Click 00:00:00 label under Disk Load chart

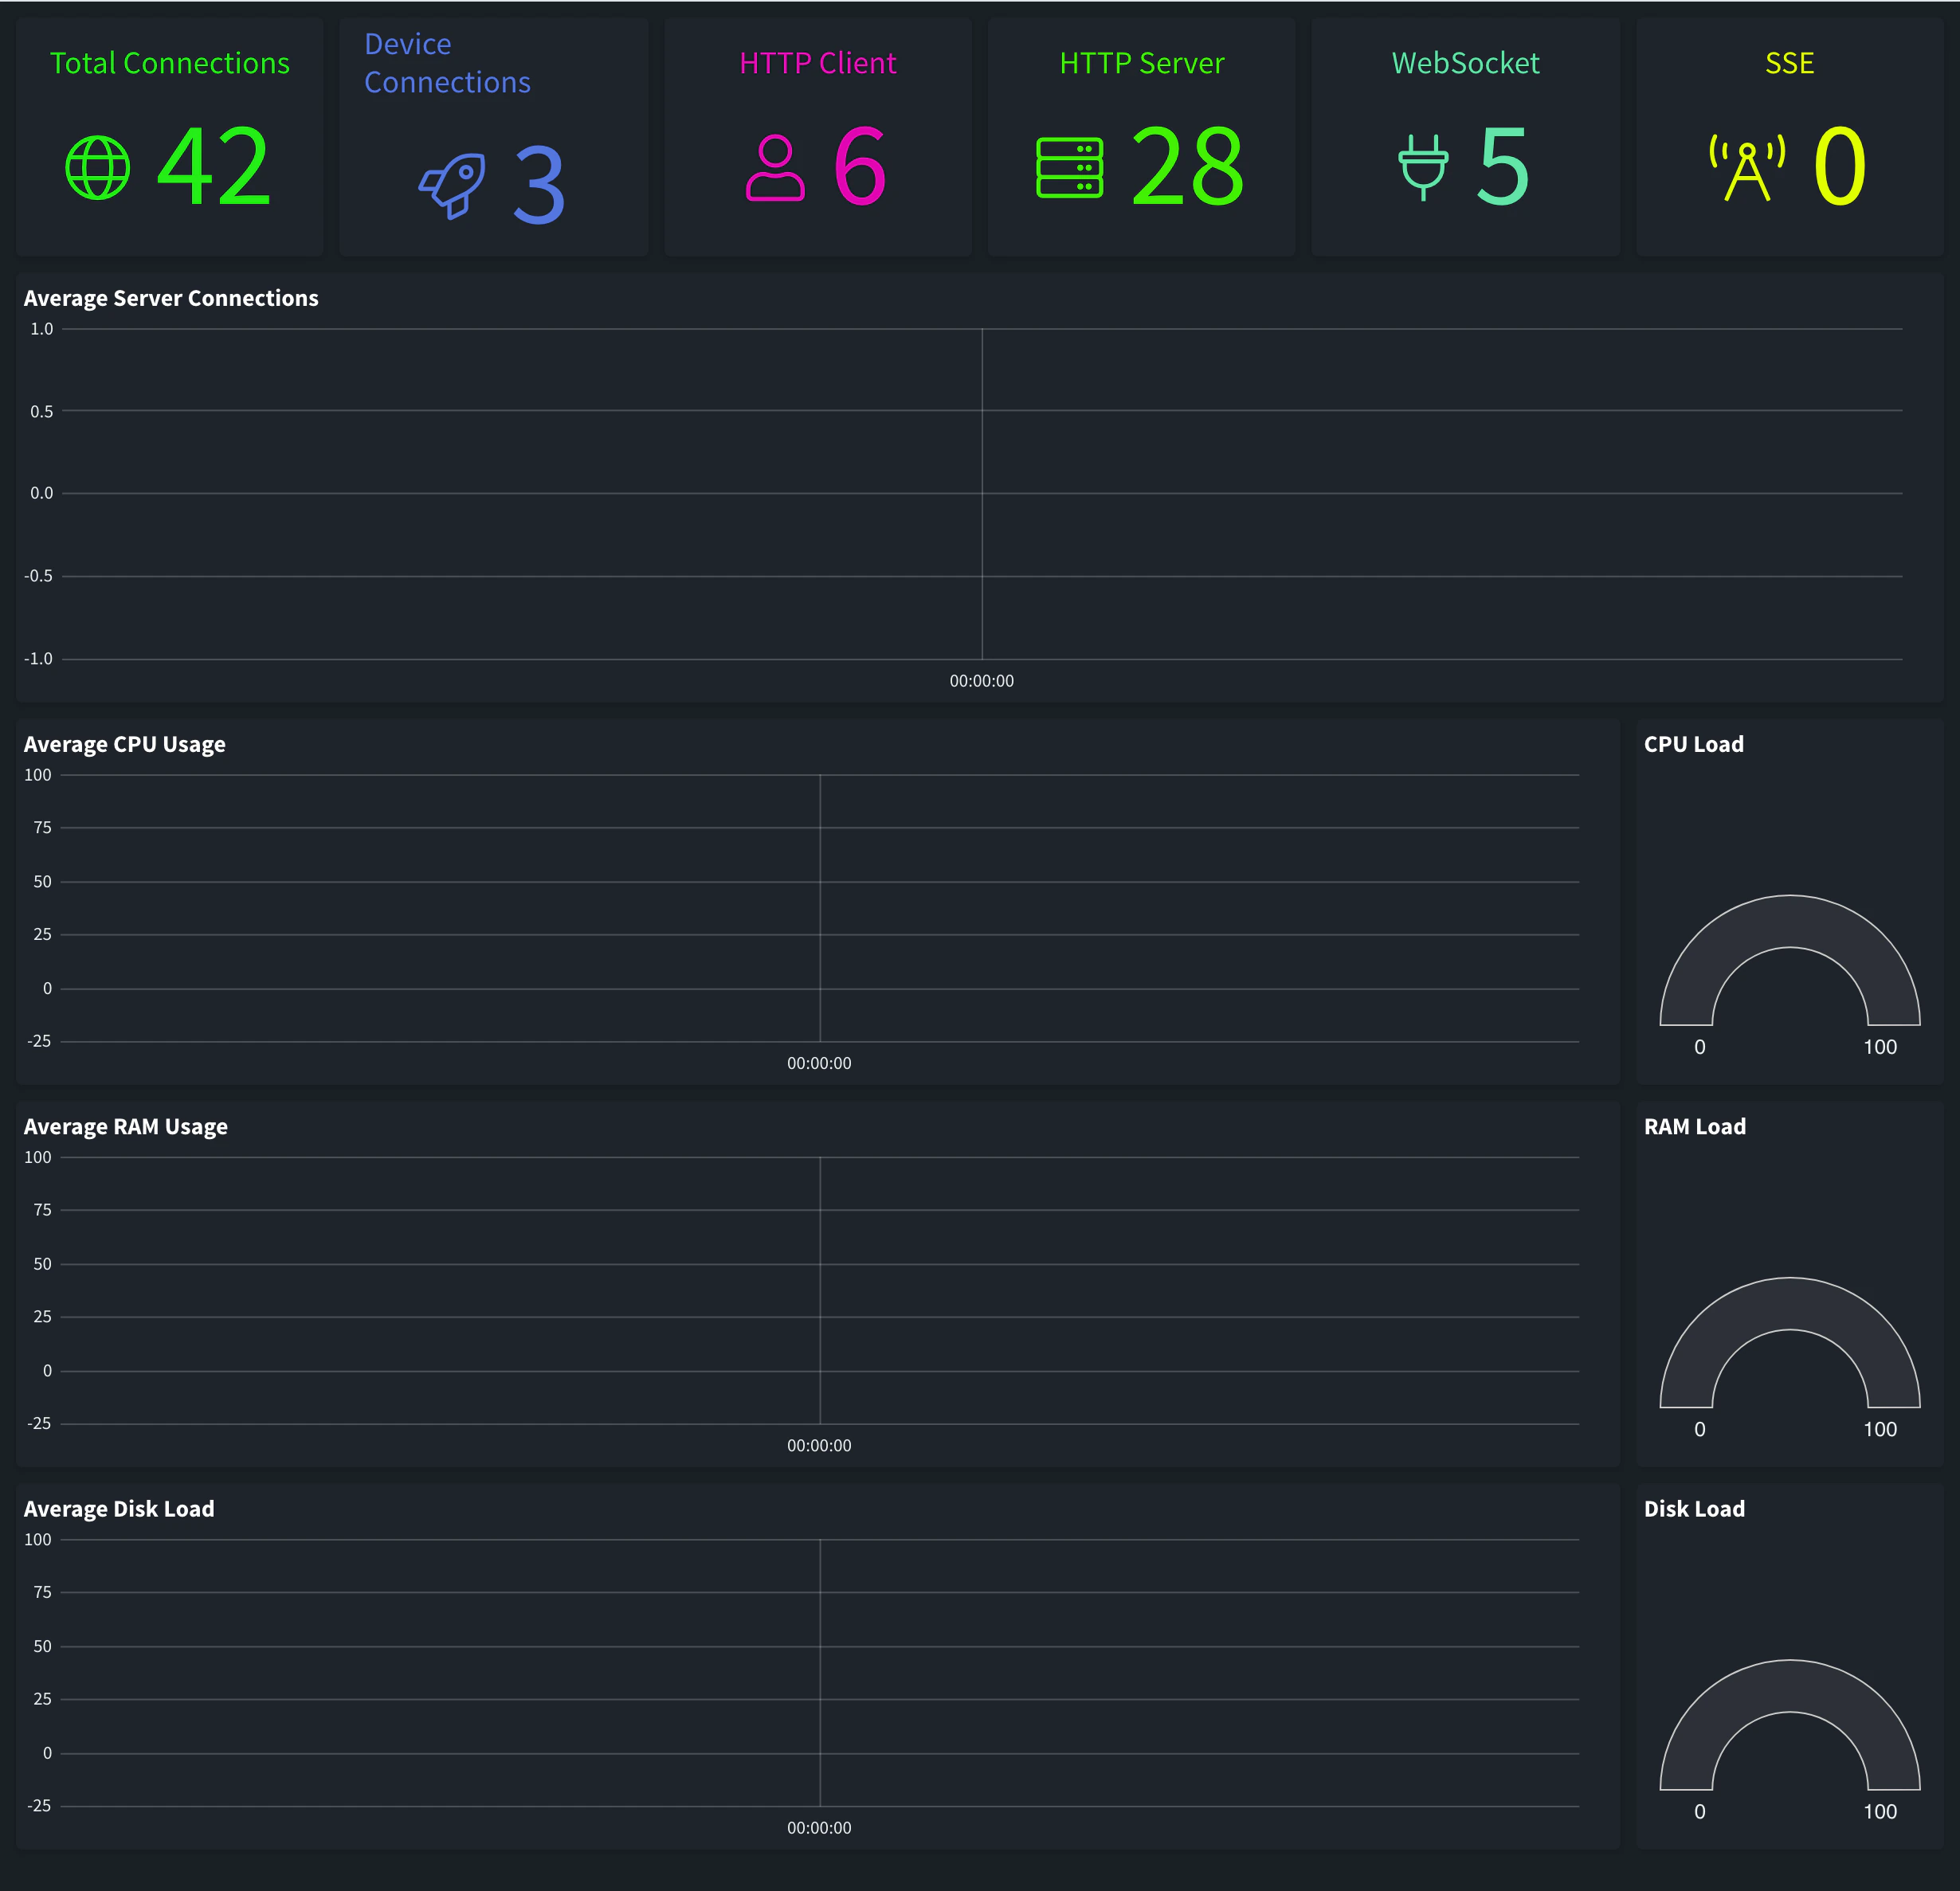[819, 1827]
